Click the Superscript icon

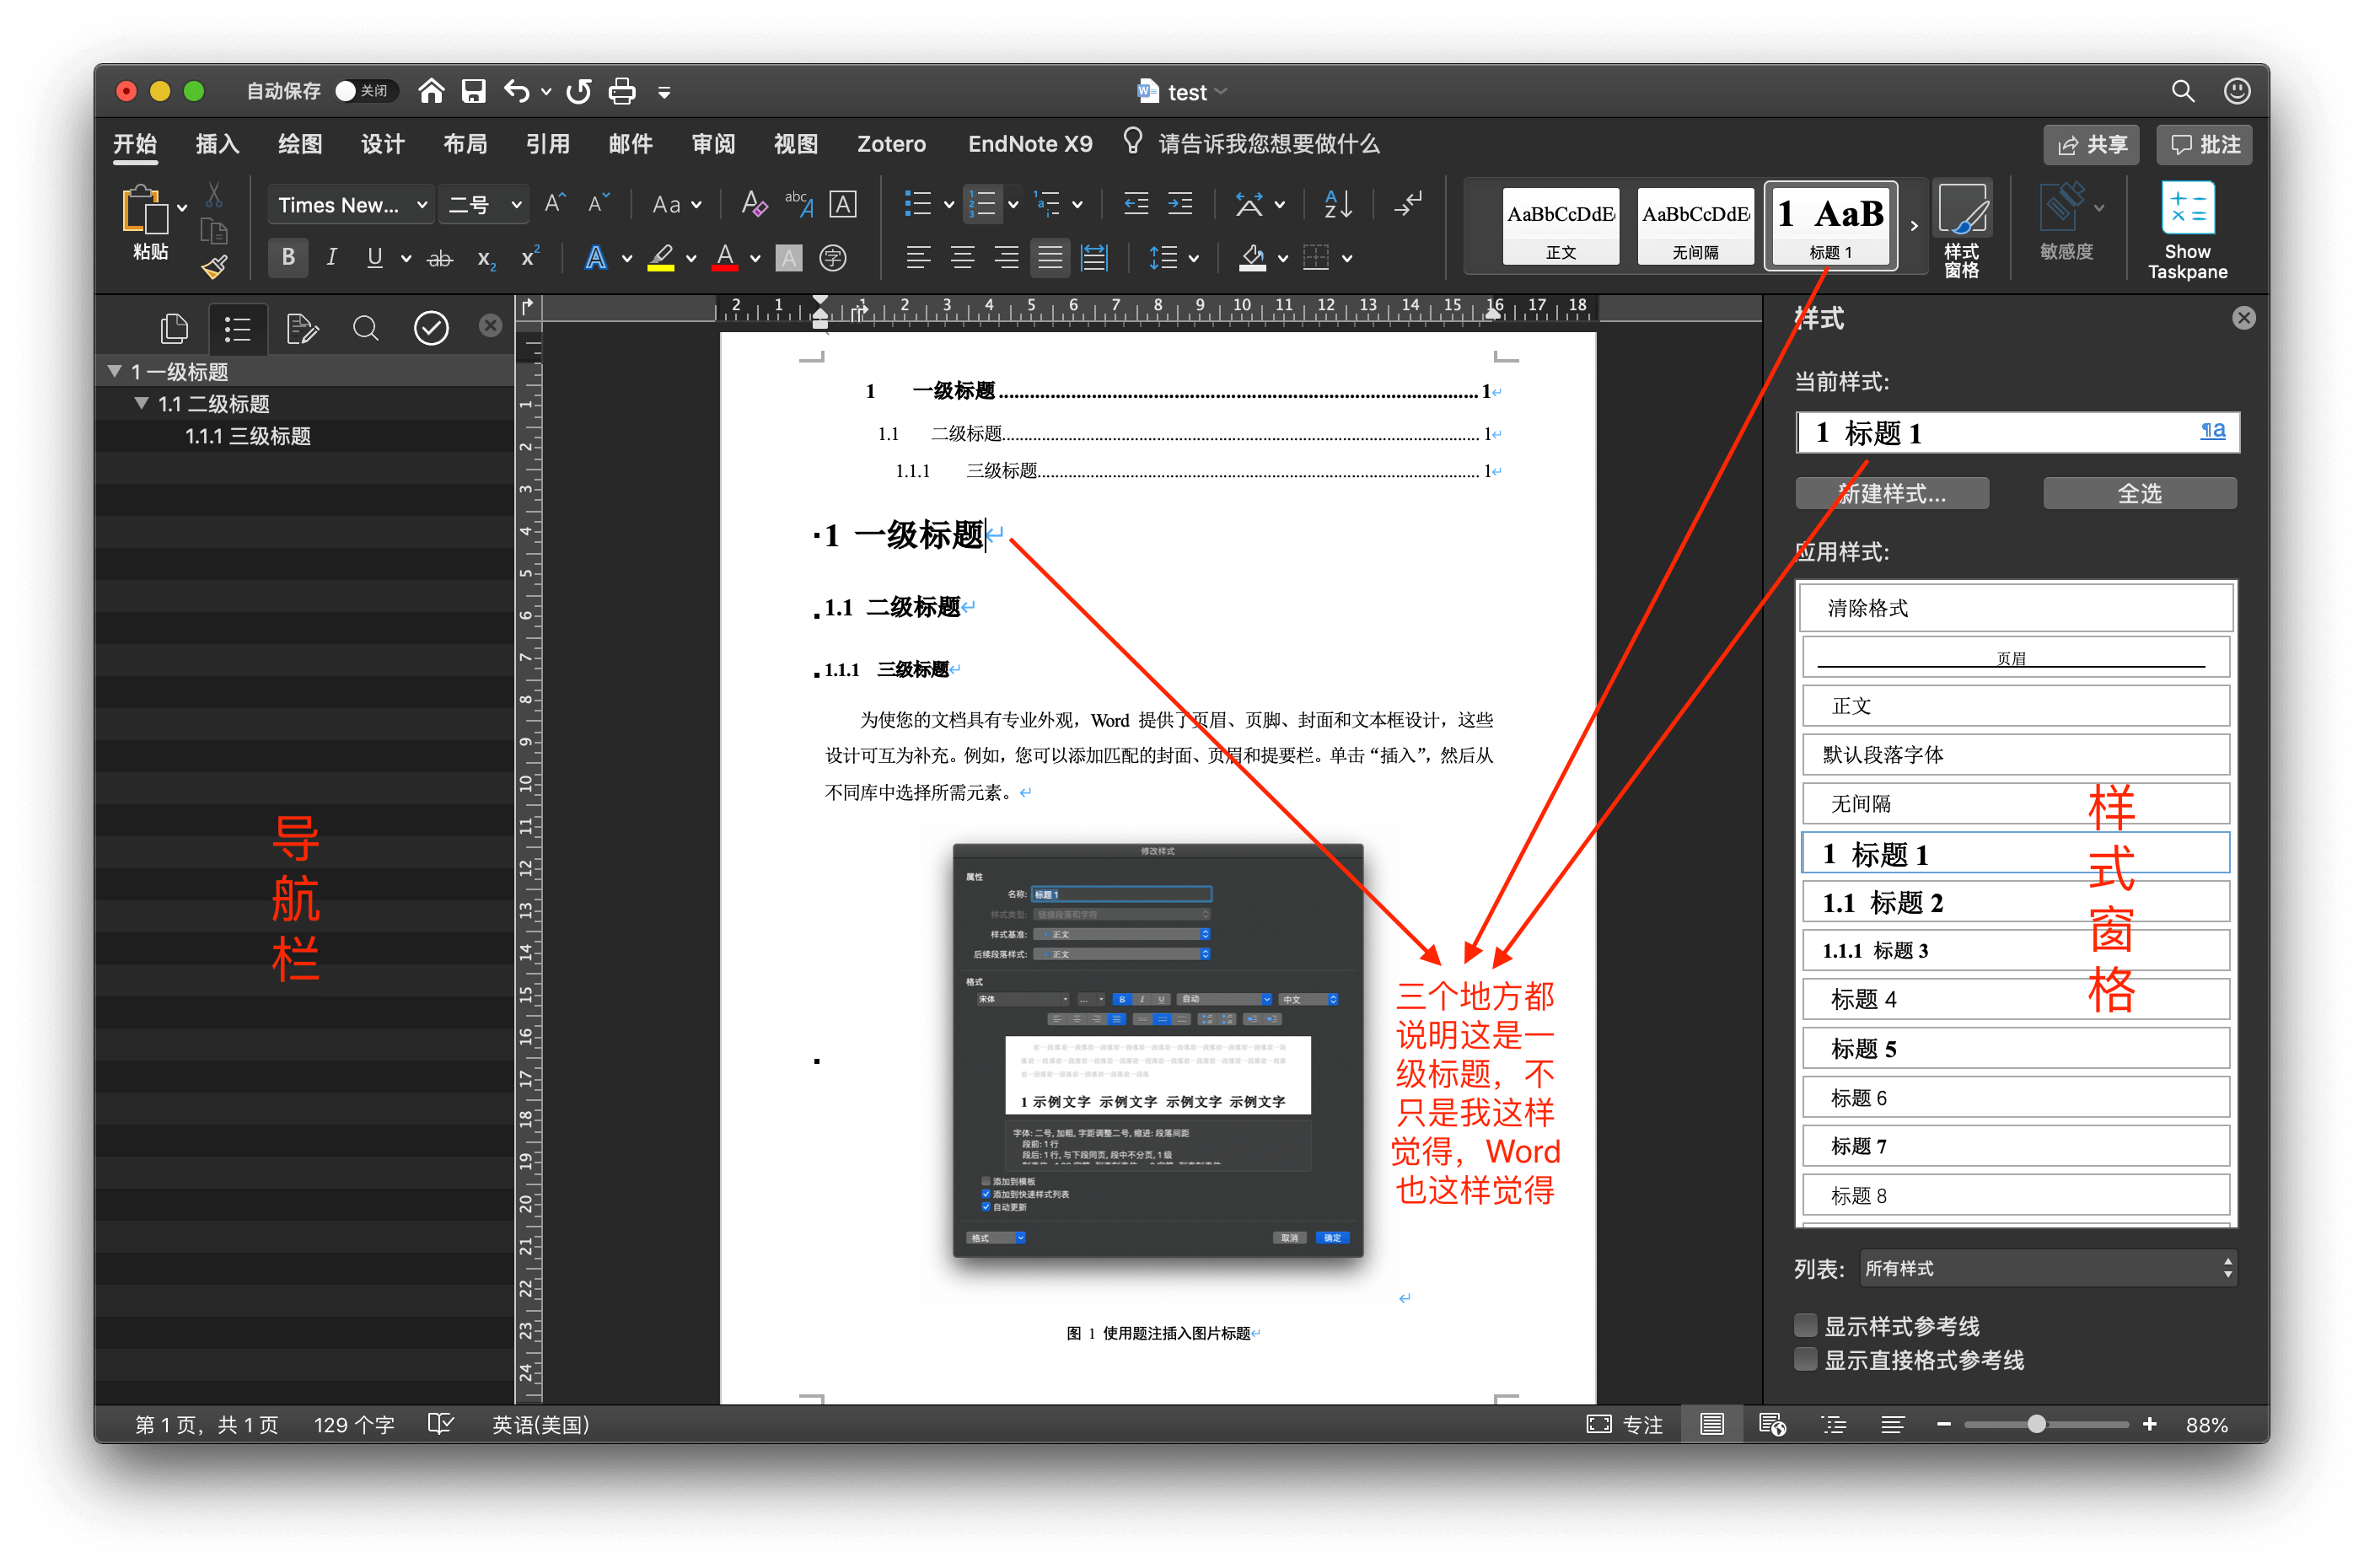point(530,258)
